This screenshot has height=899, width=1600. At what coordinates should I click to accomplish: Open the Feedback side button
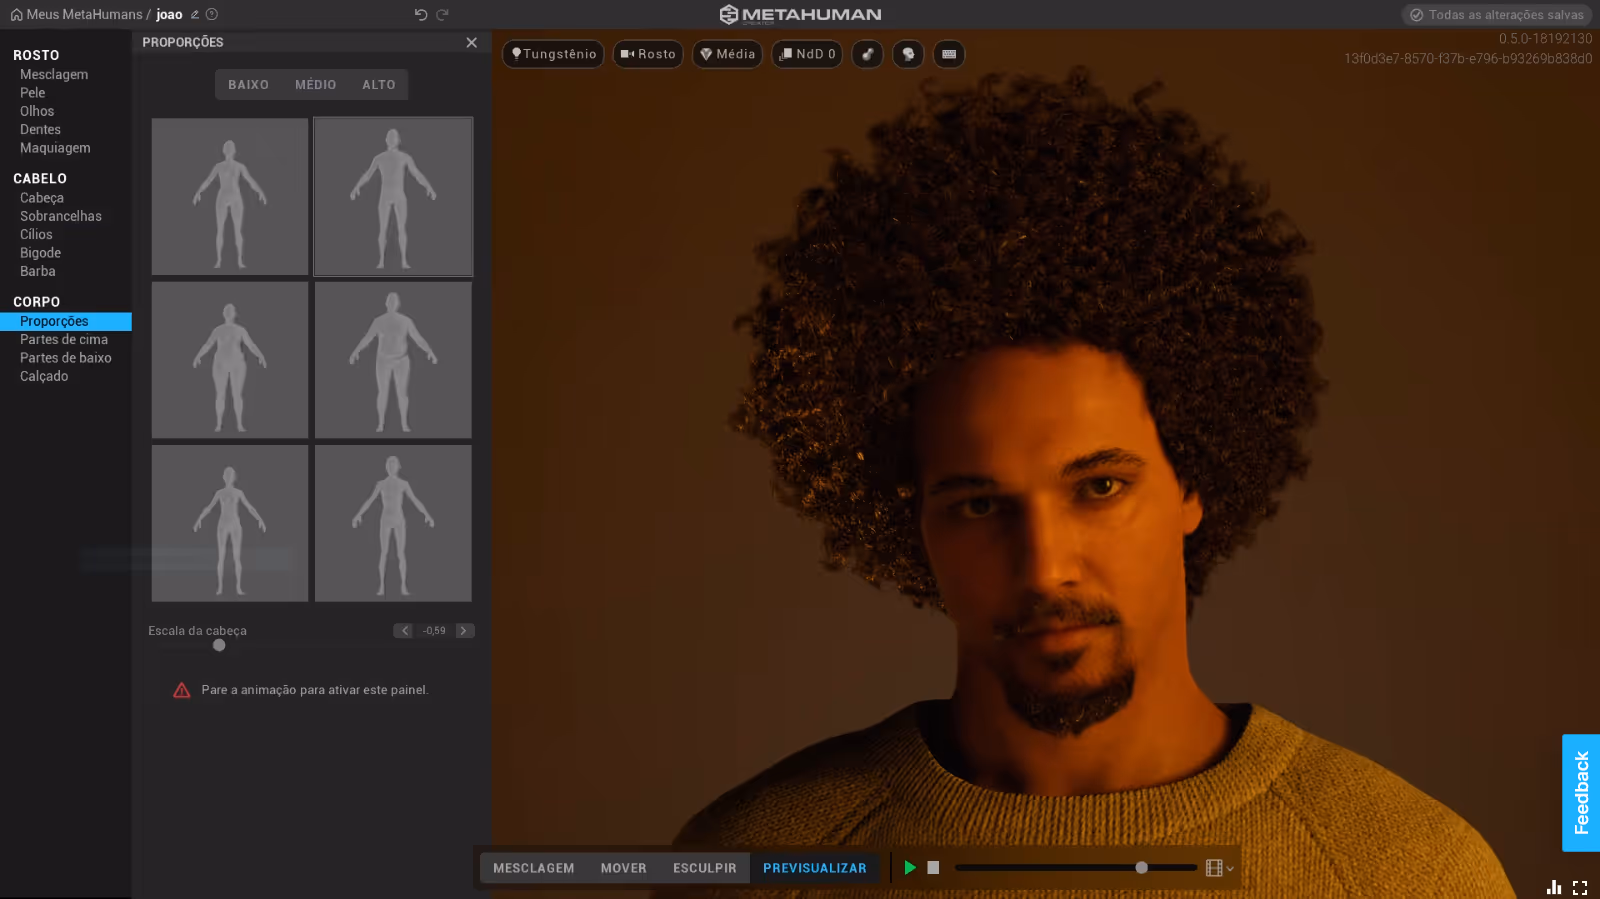pos(1580,793)
